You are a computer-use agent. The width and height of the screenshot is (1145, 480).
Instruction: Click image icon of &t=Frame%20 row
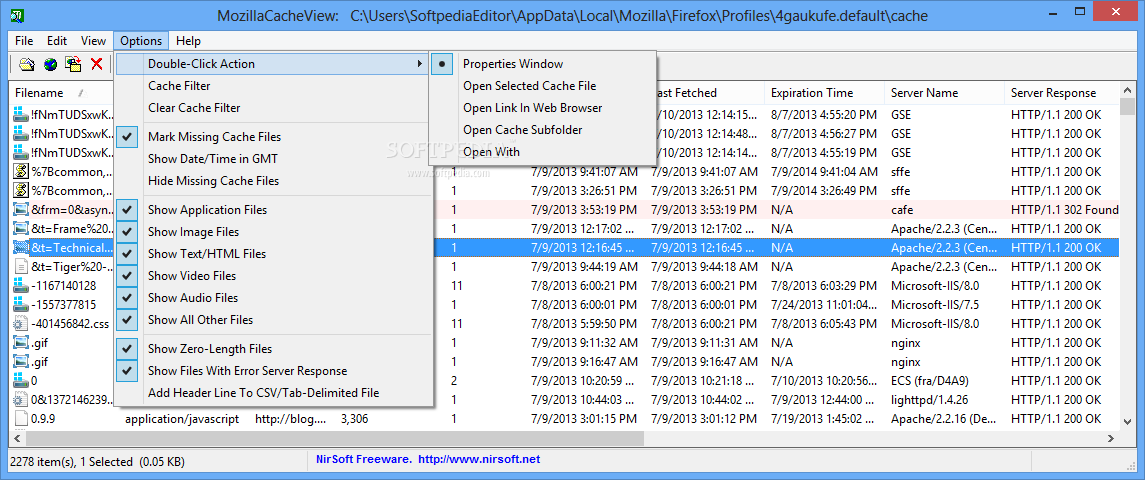21,229
